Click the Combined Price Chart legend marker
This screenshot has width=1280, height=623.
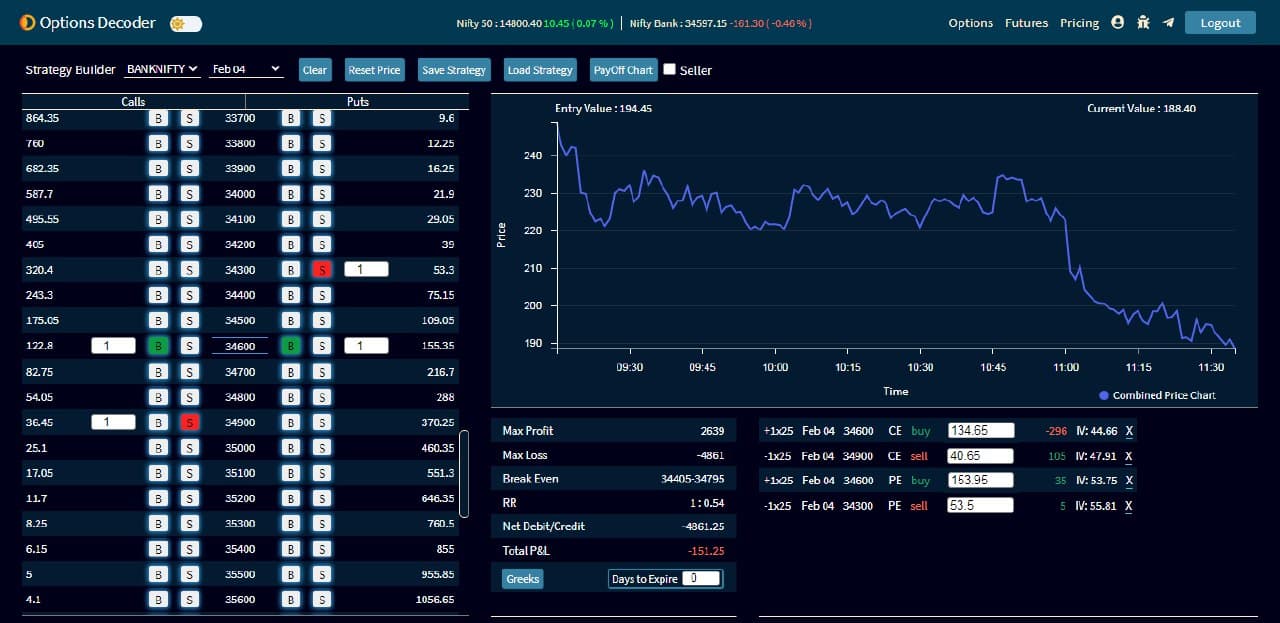[x=1104, y=395]
